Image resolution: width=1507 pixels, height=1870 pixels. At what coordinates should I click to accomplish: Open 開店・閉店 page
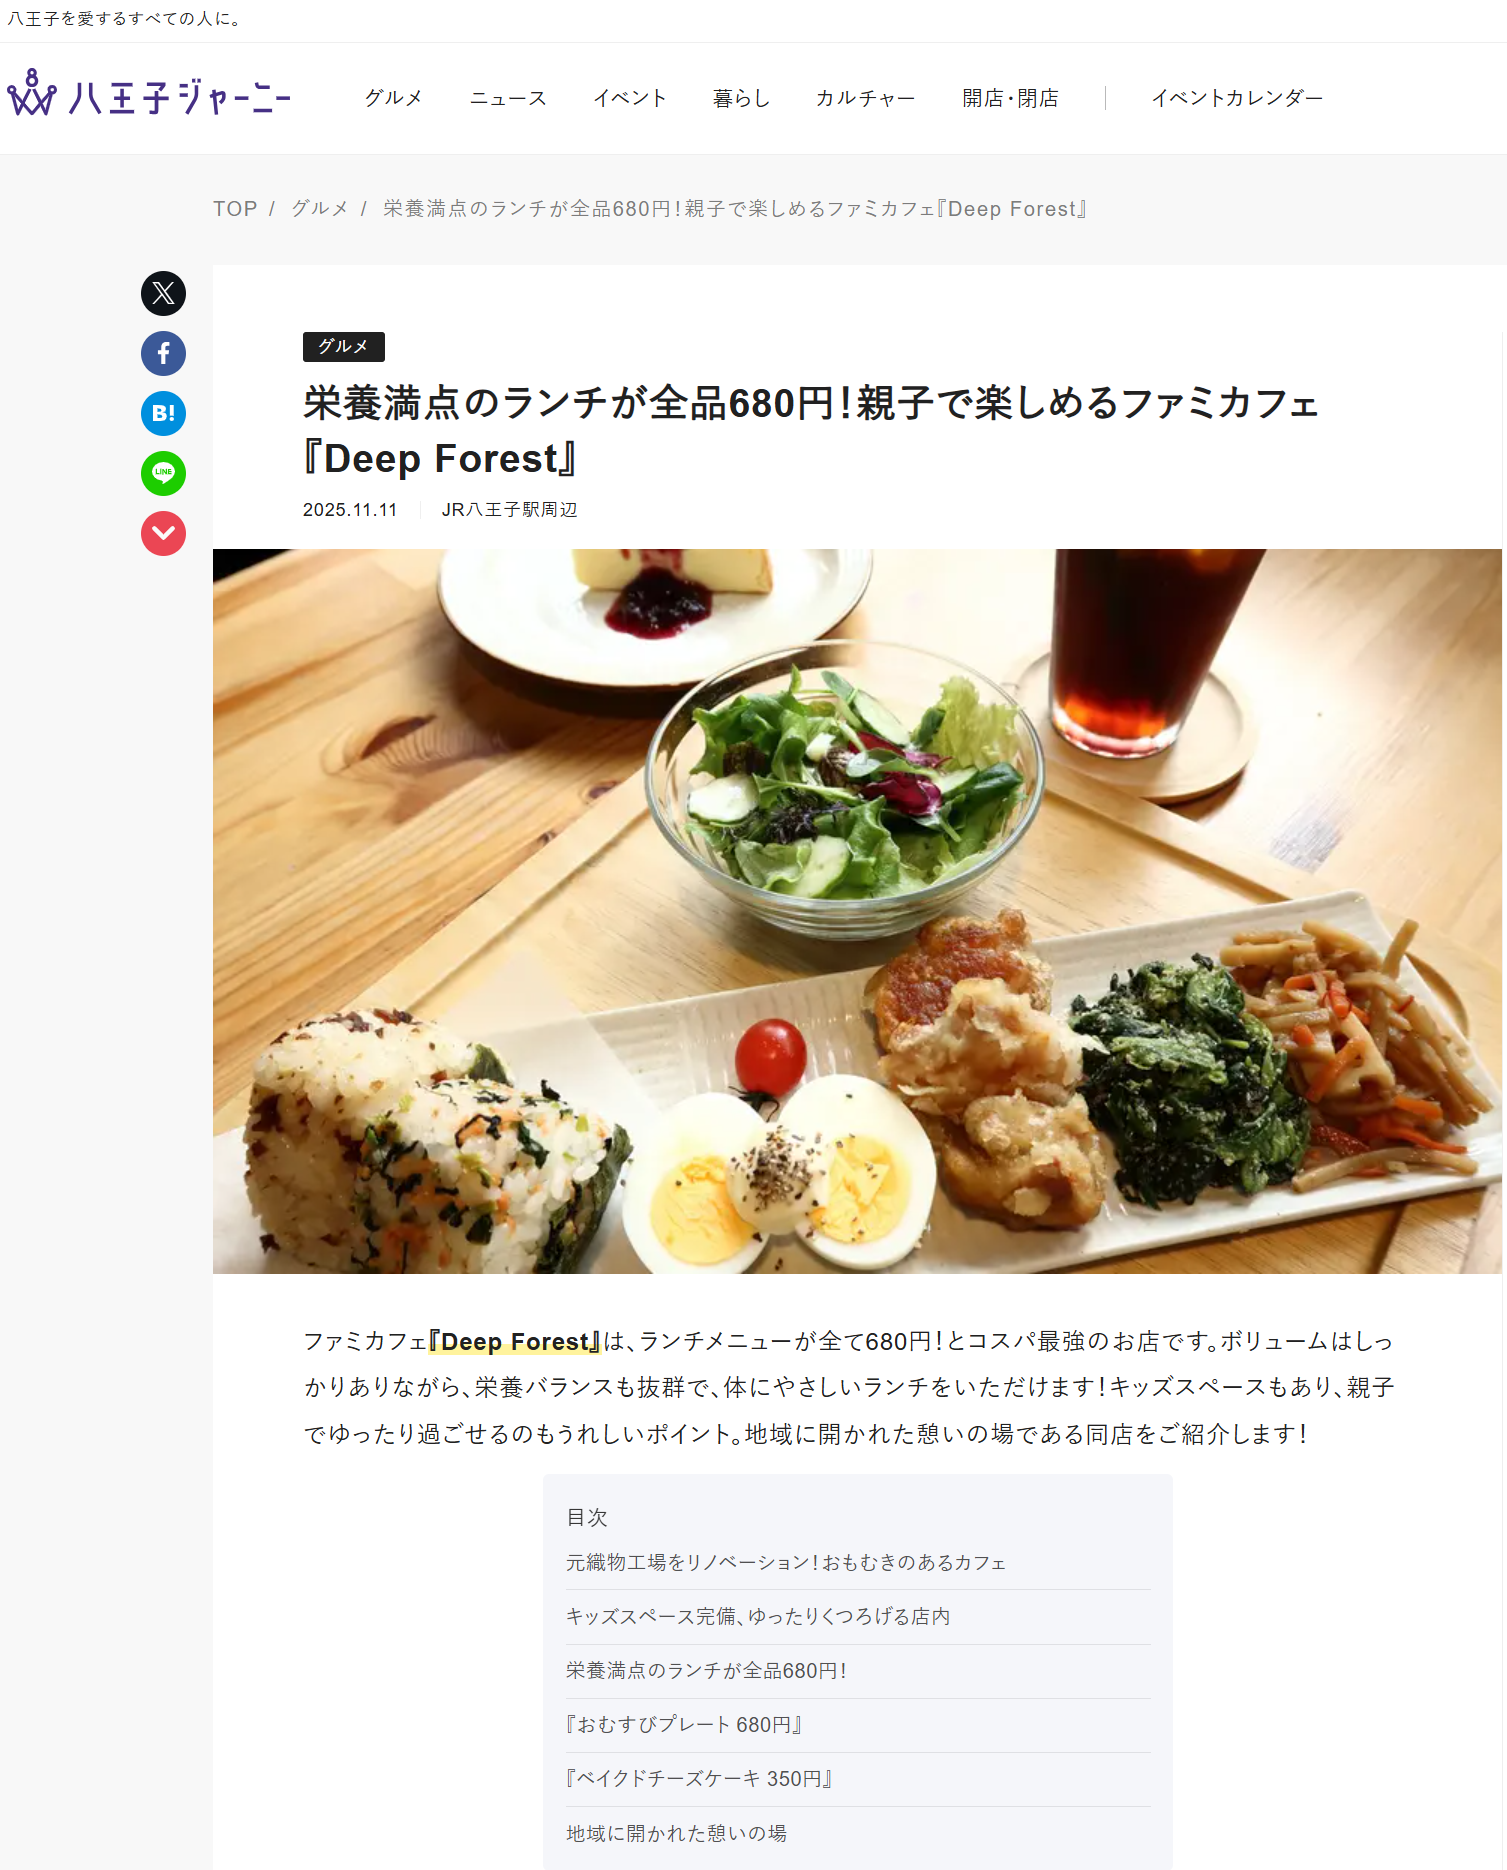coord(1010,98)
